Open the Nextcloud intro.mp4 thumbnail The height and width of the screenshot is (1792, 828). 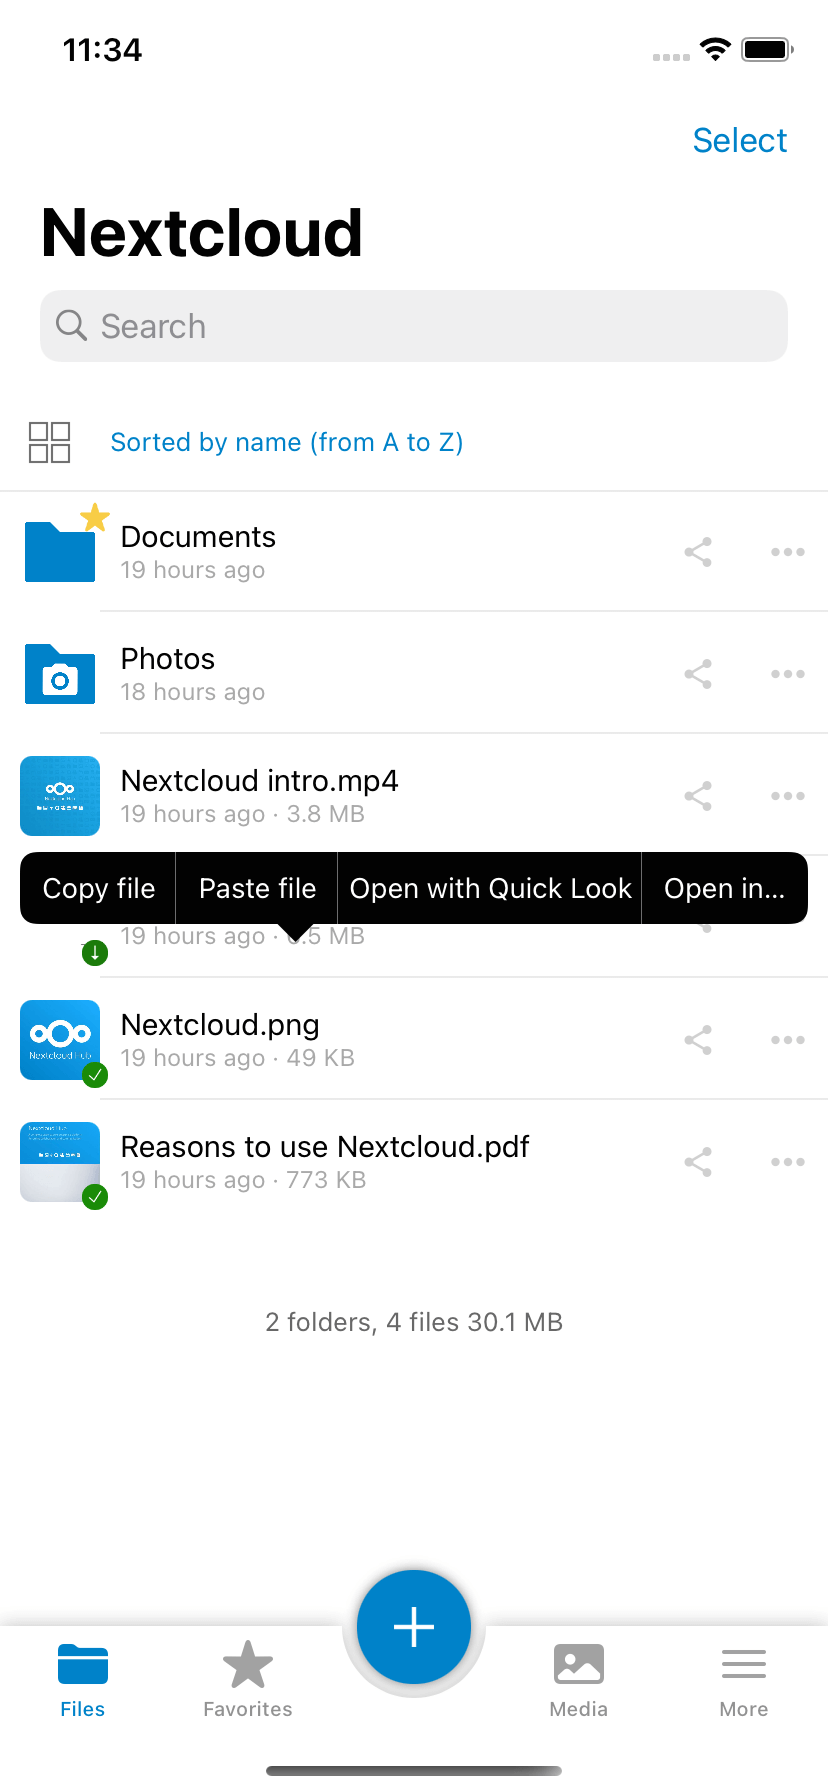coord(60,796)
